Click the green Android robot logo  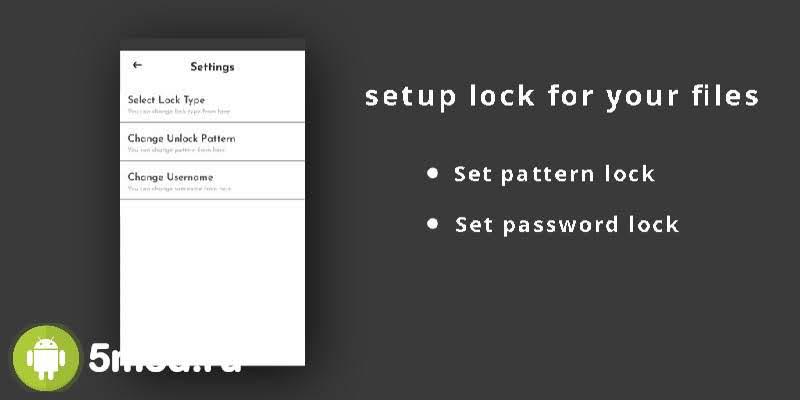[45, 358]
